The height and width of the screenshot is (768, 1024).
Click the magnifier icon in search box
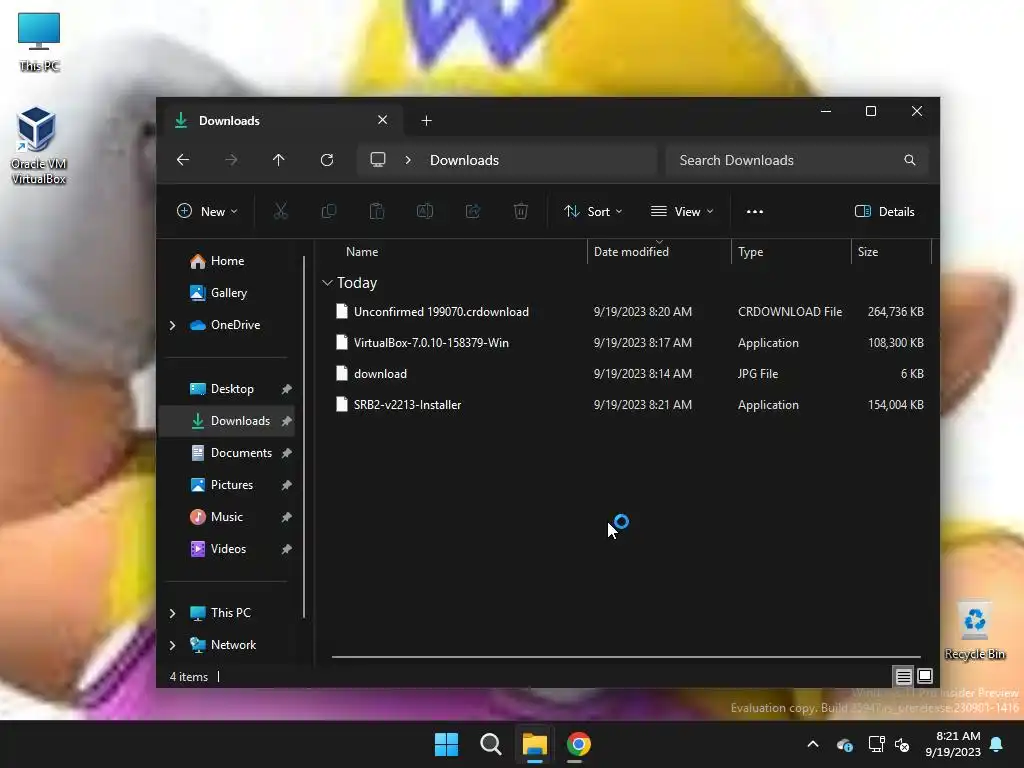point(910,160)
